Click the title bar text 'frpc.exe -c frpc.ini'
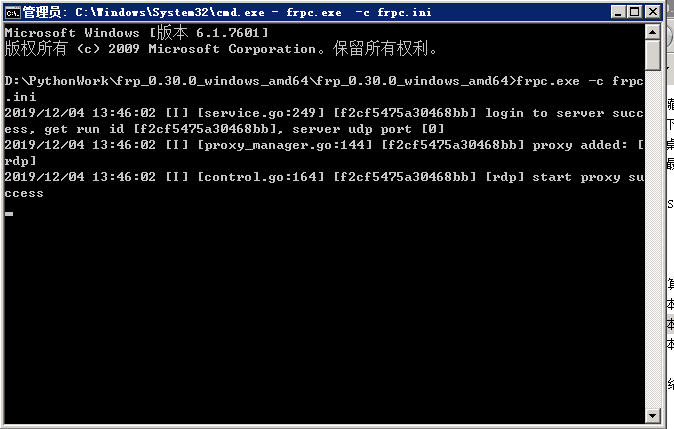 tap(359, 12)
